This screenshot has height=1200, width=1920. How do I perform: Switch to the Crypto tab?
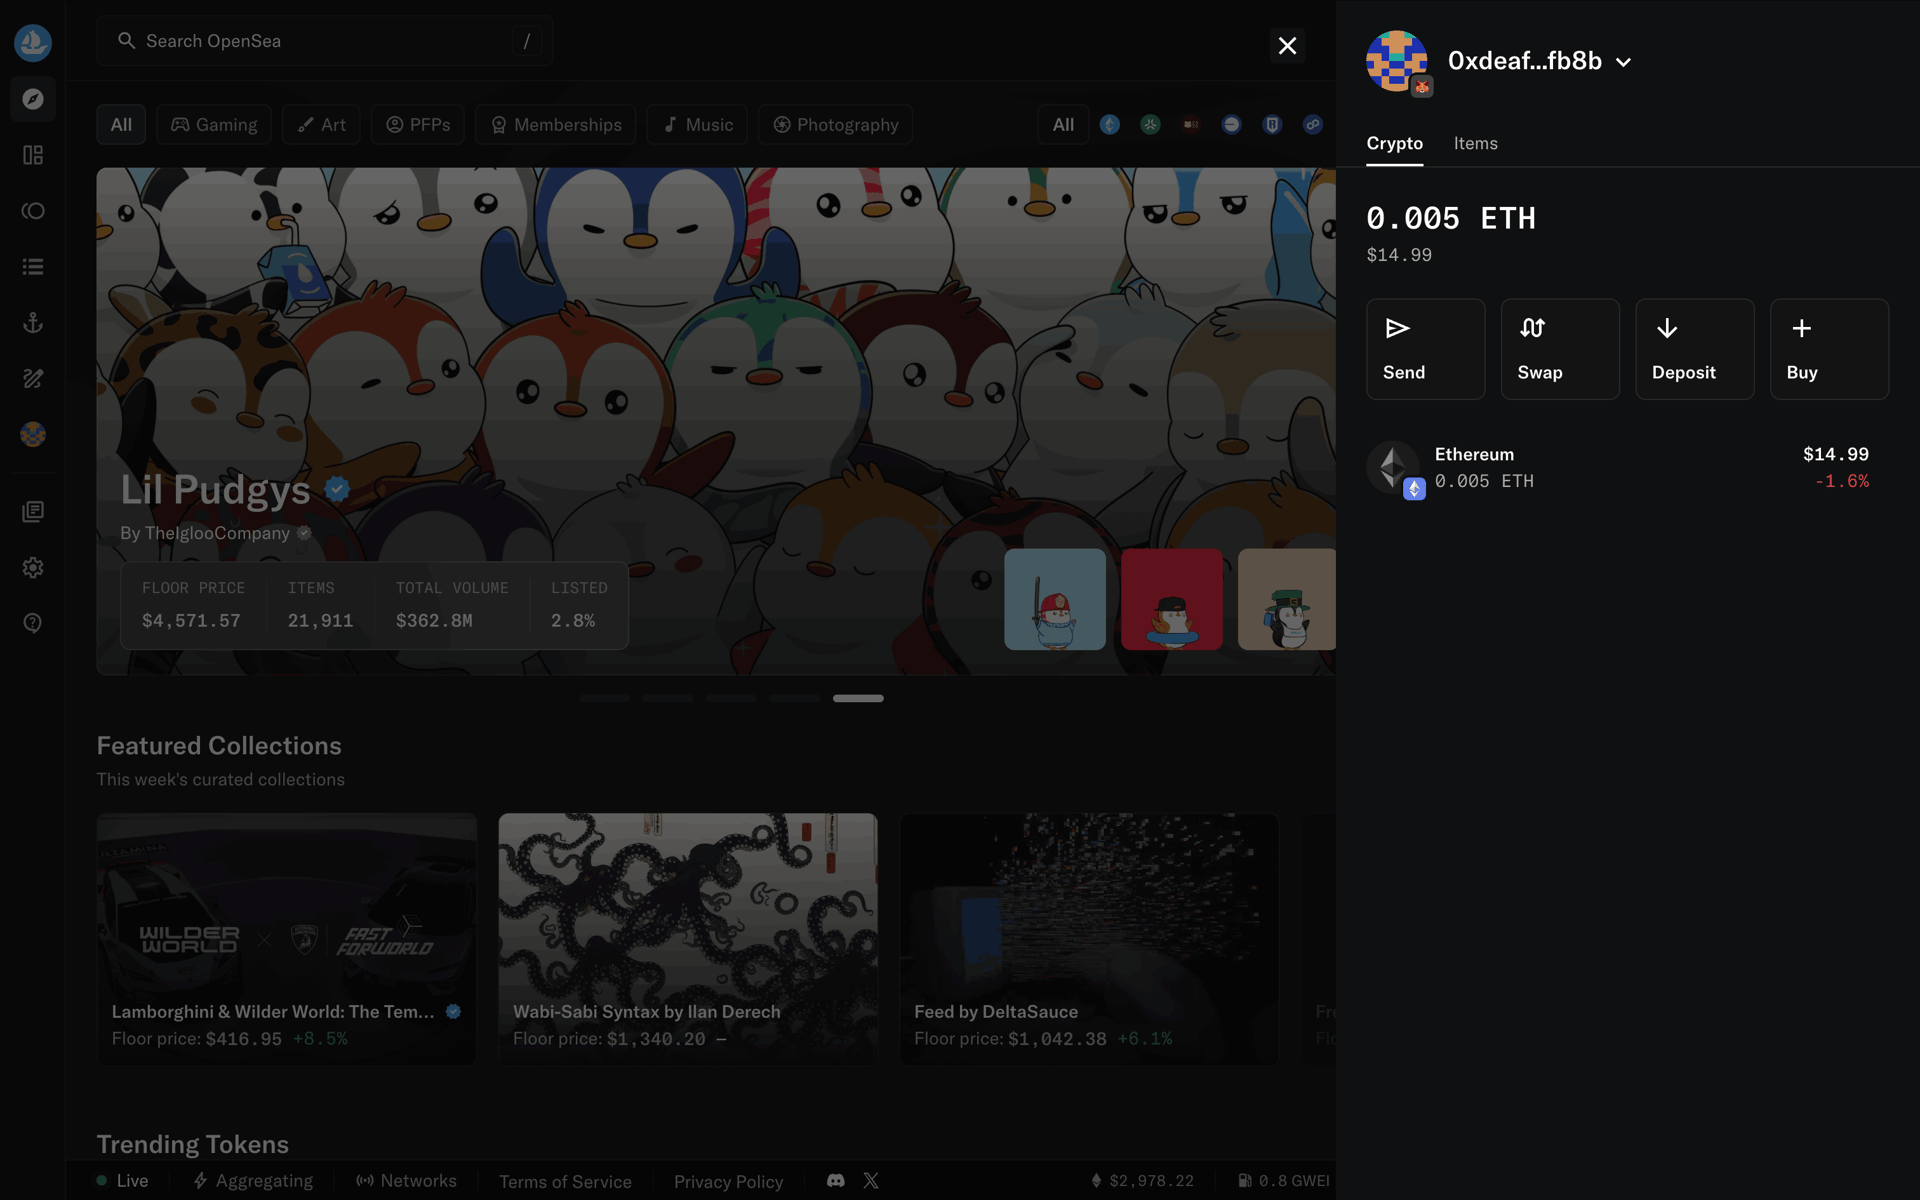1394,143
